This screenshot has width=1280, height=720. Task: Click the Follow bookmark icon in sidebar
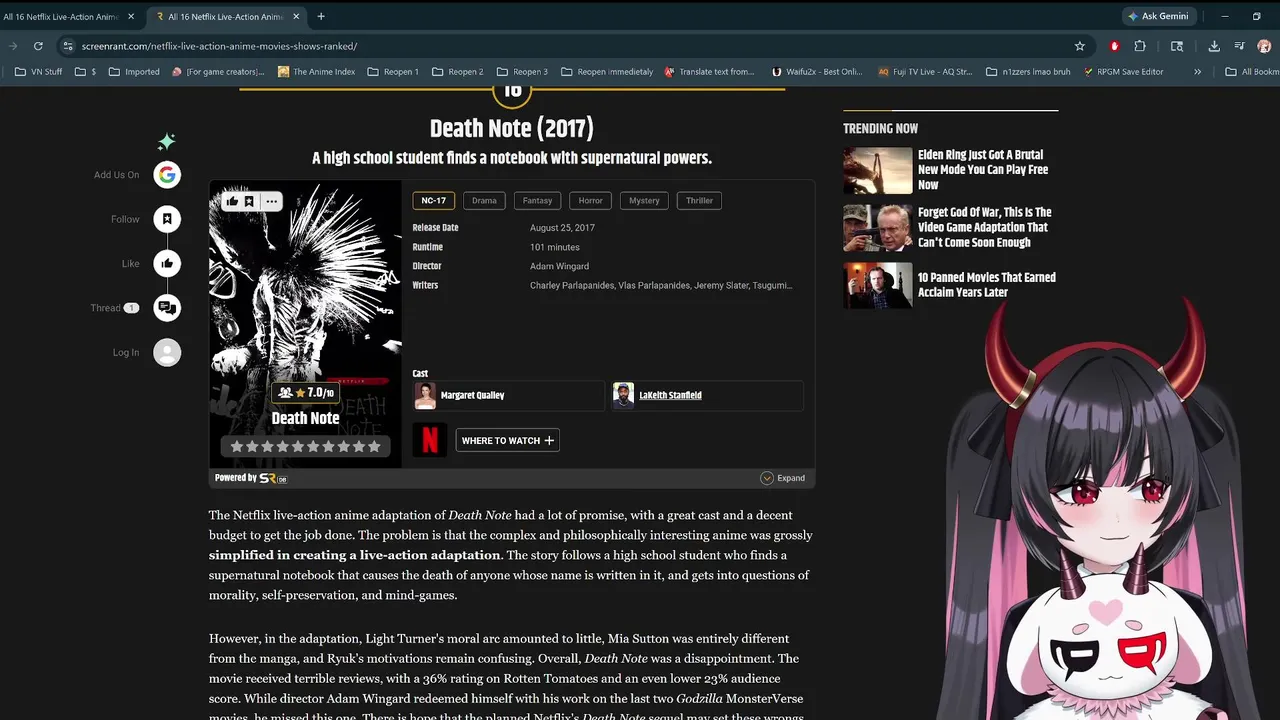pyautogui.click(x=167, y=219)
